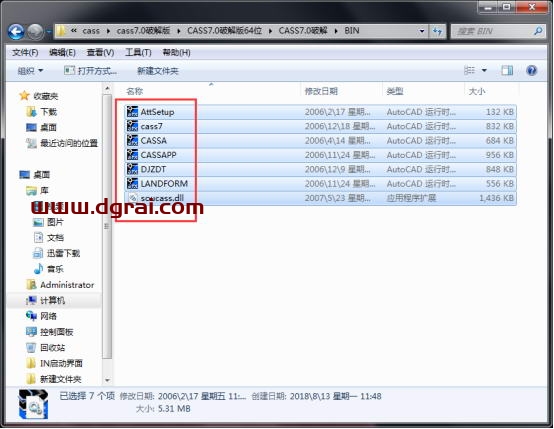Open the address bar history dropdown arrow
Image resolution: width=554 pixels, height=429 pixels.
[x=422, y=31]
